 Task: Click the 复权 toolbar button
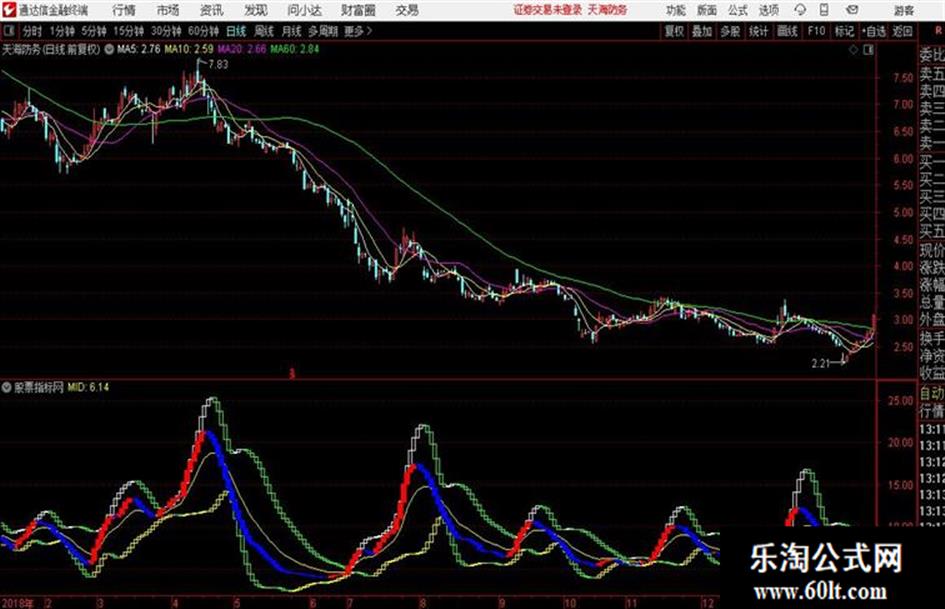(674, 31)
